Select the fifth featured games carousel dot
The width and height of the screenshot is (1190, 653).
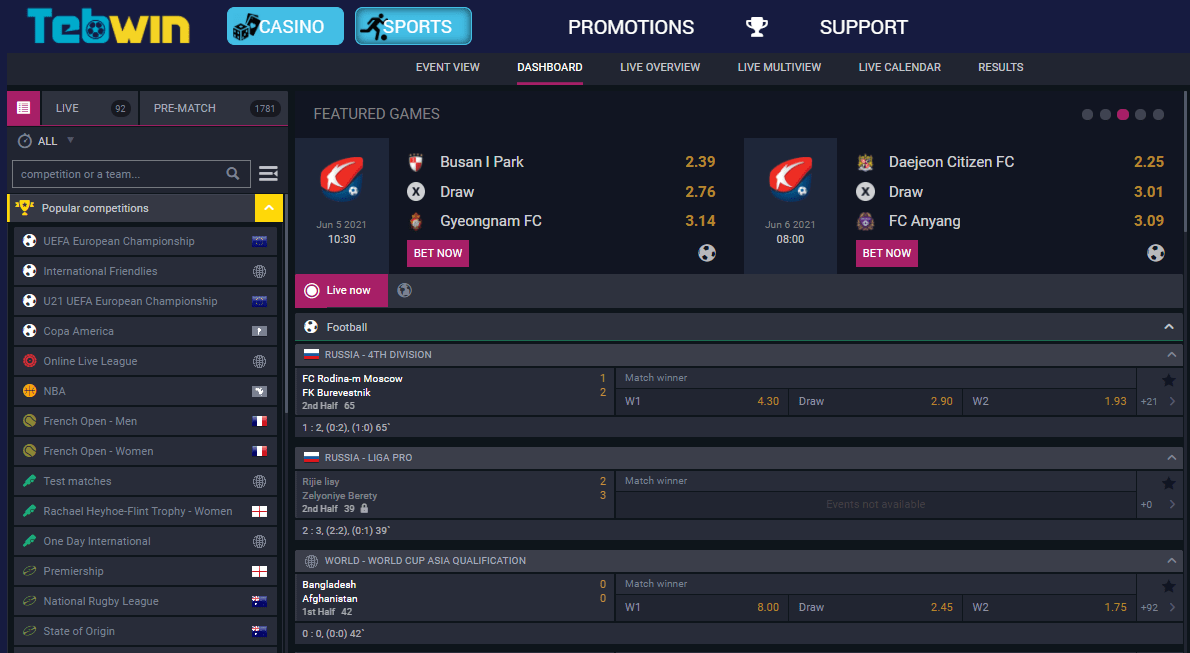[x=1158, y=115]
